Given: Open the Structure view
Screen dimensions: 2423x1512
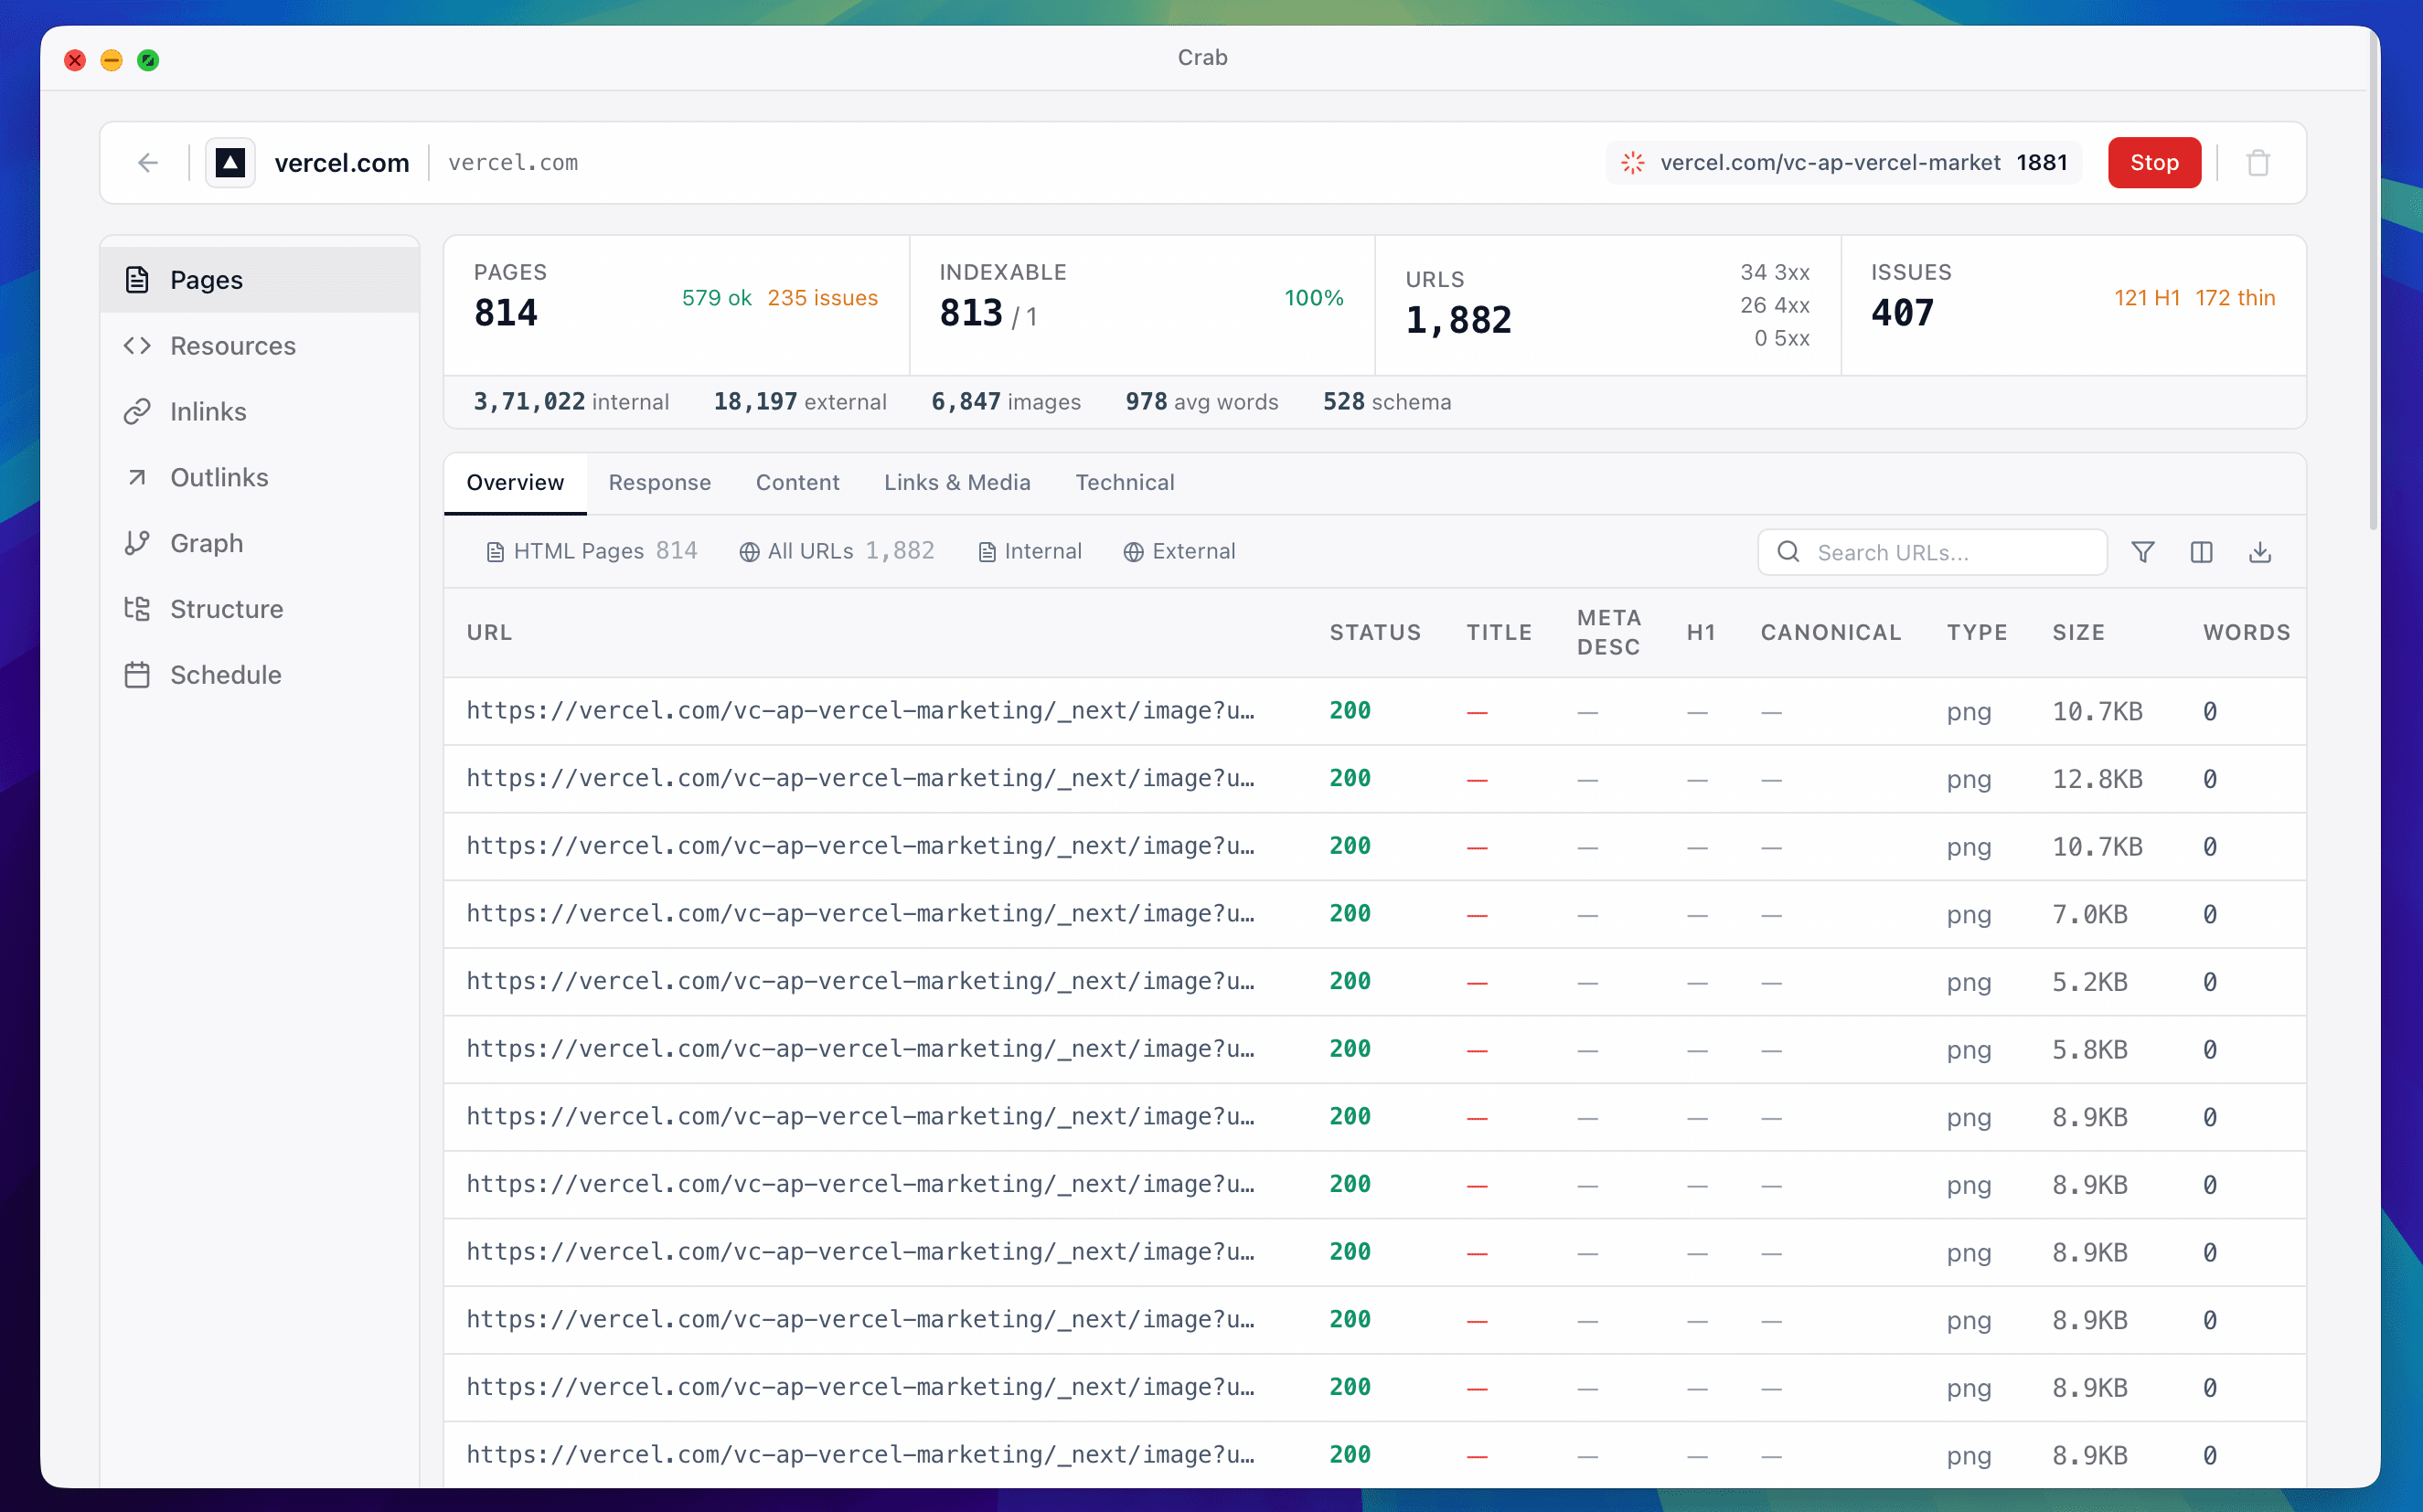Looking at the screenshot, I should click(x=227, y=608).
